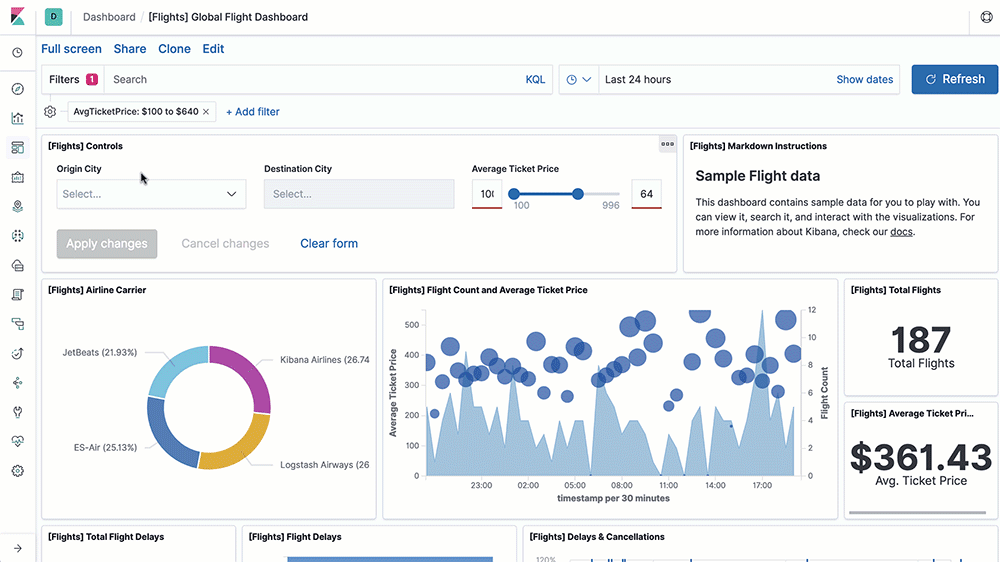This screenshot has height=562, width=1000.
Task: Select Edit from the dashboard menu
Action: click(x=213, y=49)
